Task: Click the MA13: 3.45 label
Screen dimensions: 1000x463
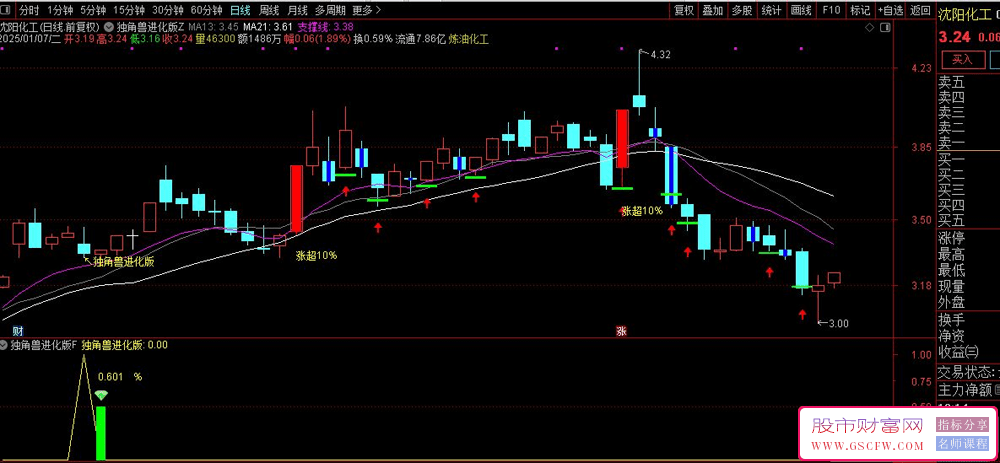Action: [x=215, y=27]
